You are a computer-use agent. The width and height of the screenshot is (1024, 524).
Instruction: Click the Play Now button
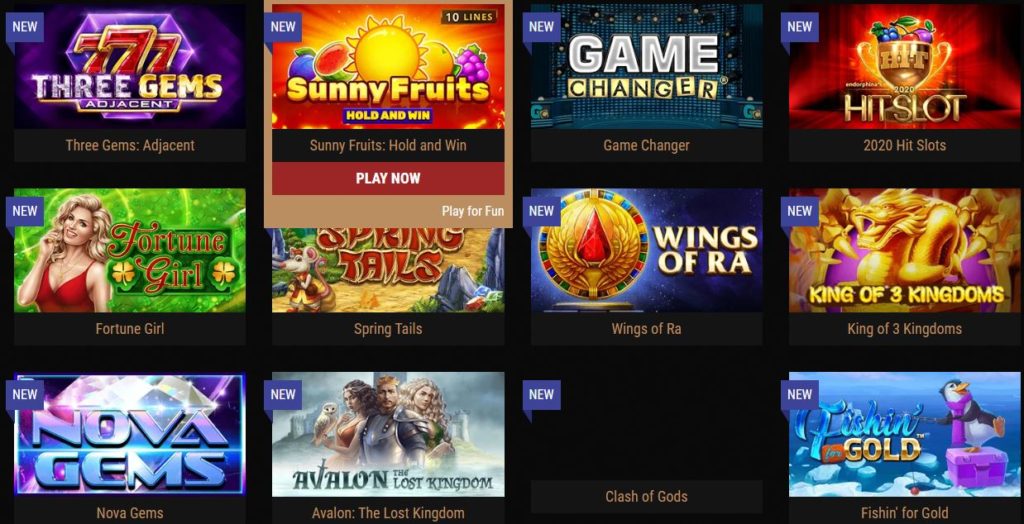(388, 178)
